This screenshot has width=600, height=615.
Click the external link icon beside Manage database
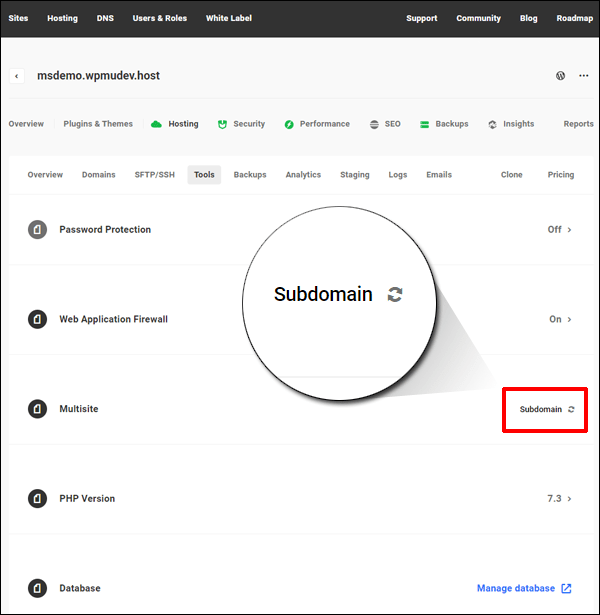(x=566, y=588)
